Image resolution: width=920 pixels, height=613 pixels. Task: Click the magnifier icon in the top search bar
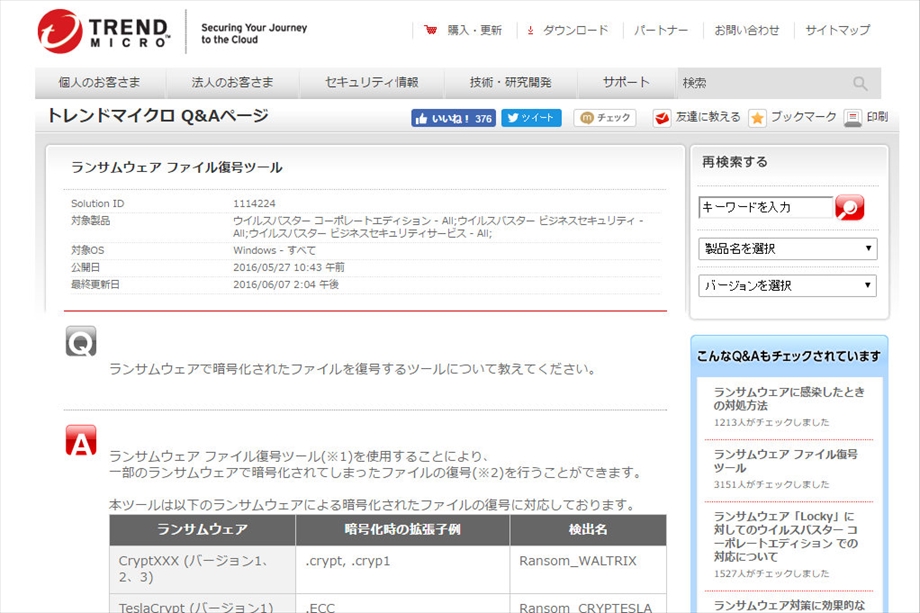[860, 83]
